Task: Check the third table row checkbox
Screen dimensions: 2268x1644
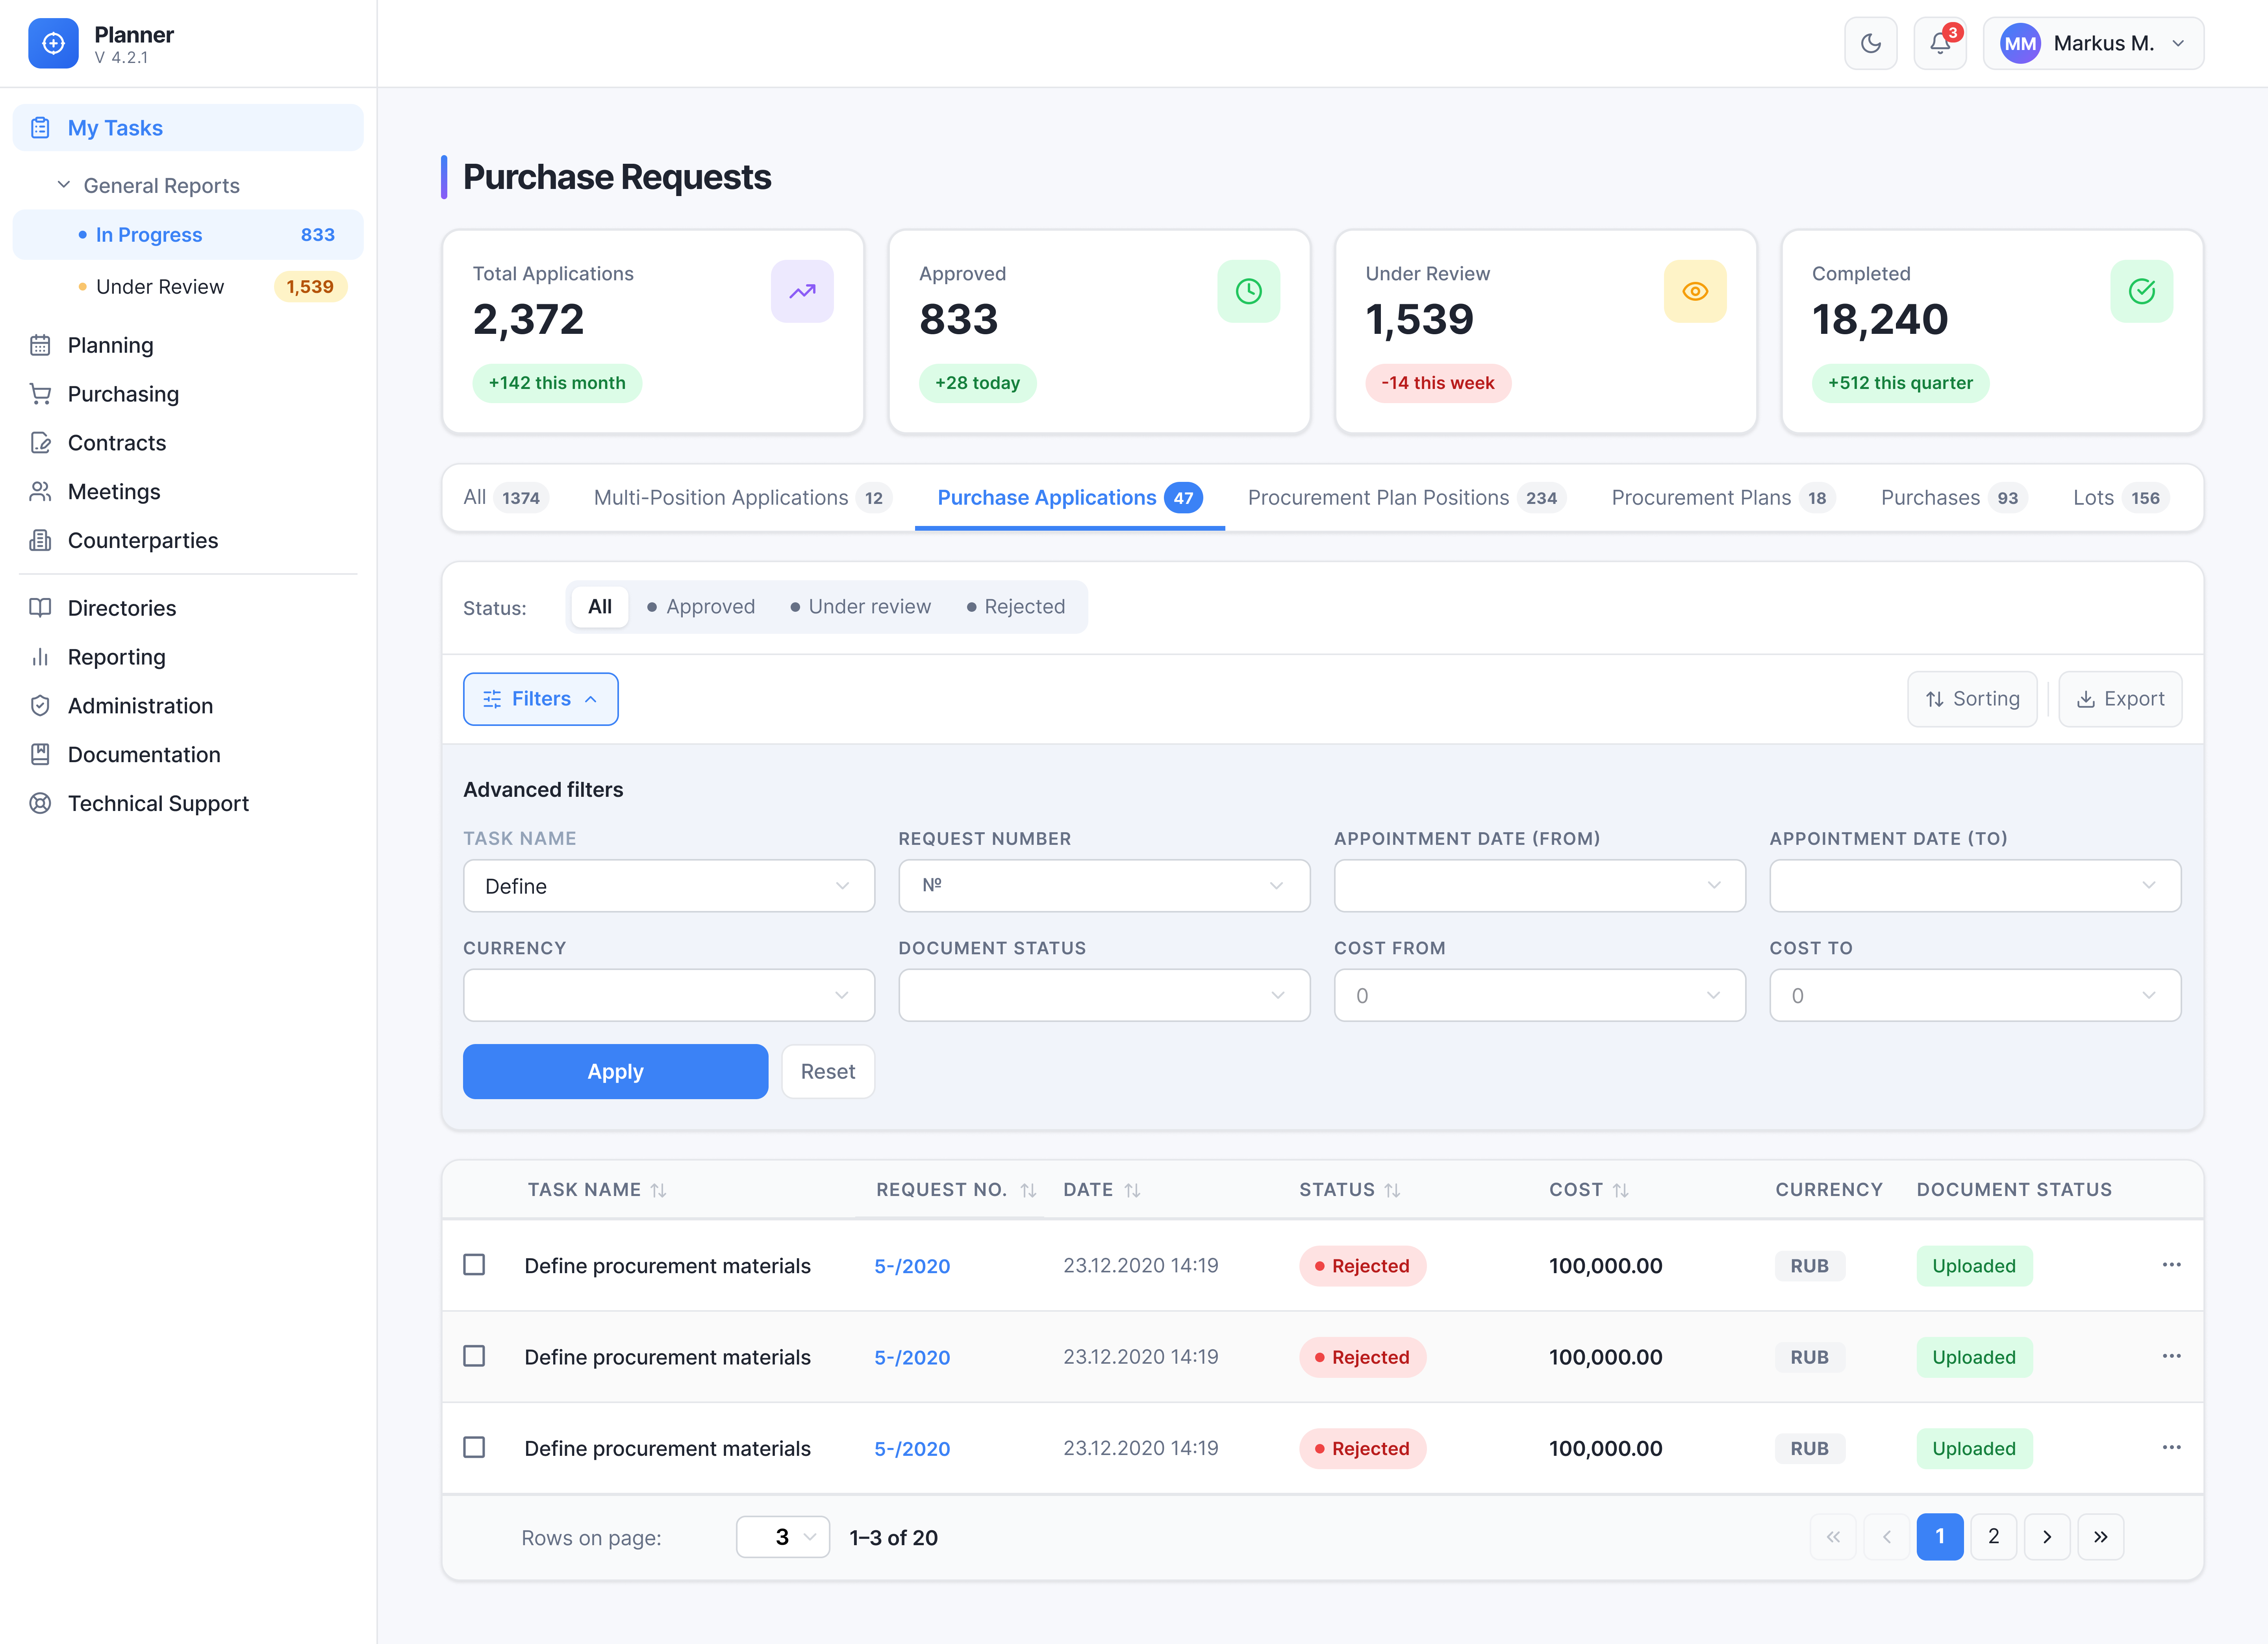Action: tap(474, 1448)
